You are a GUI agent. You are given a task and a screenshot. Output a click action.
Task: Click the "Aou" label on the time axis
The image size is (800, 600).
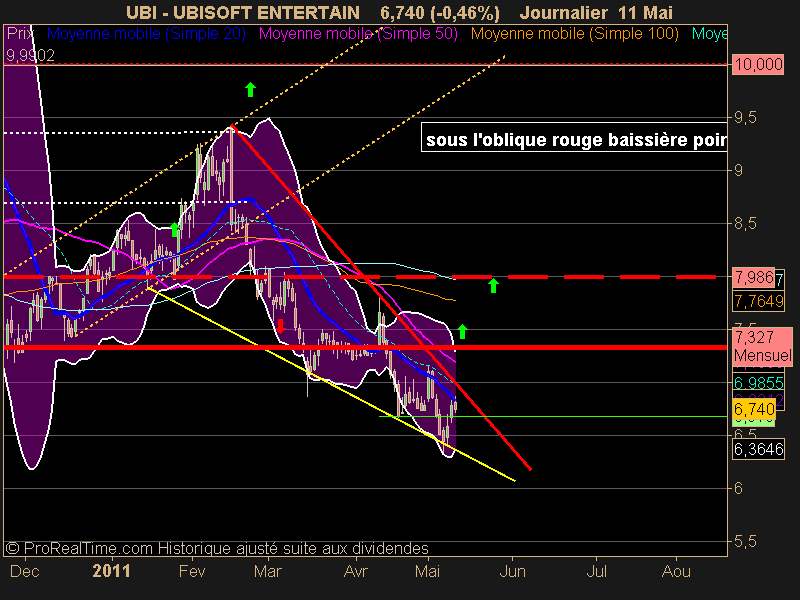point(677,571)
